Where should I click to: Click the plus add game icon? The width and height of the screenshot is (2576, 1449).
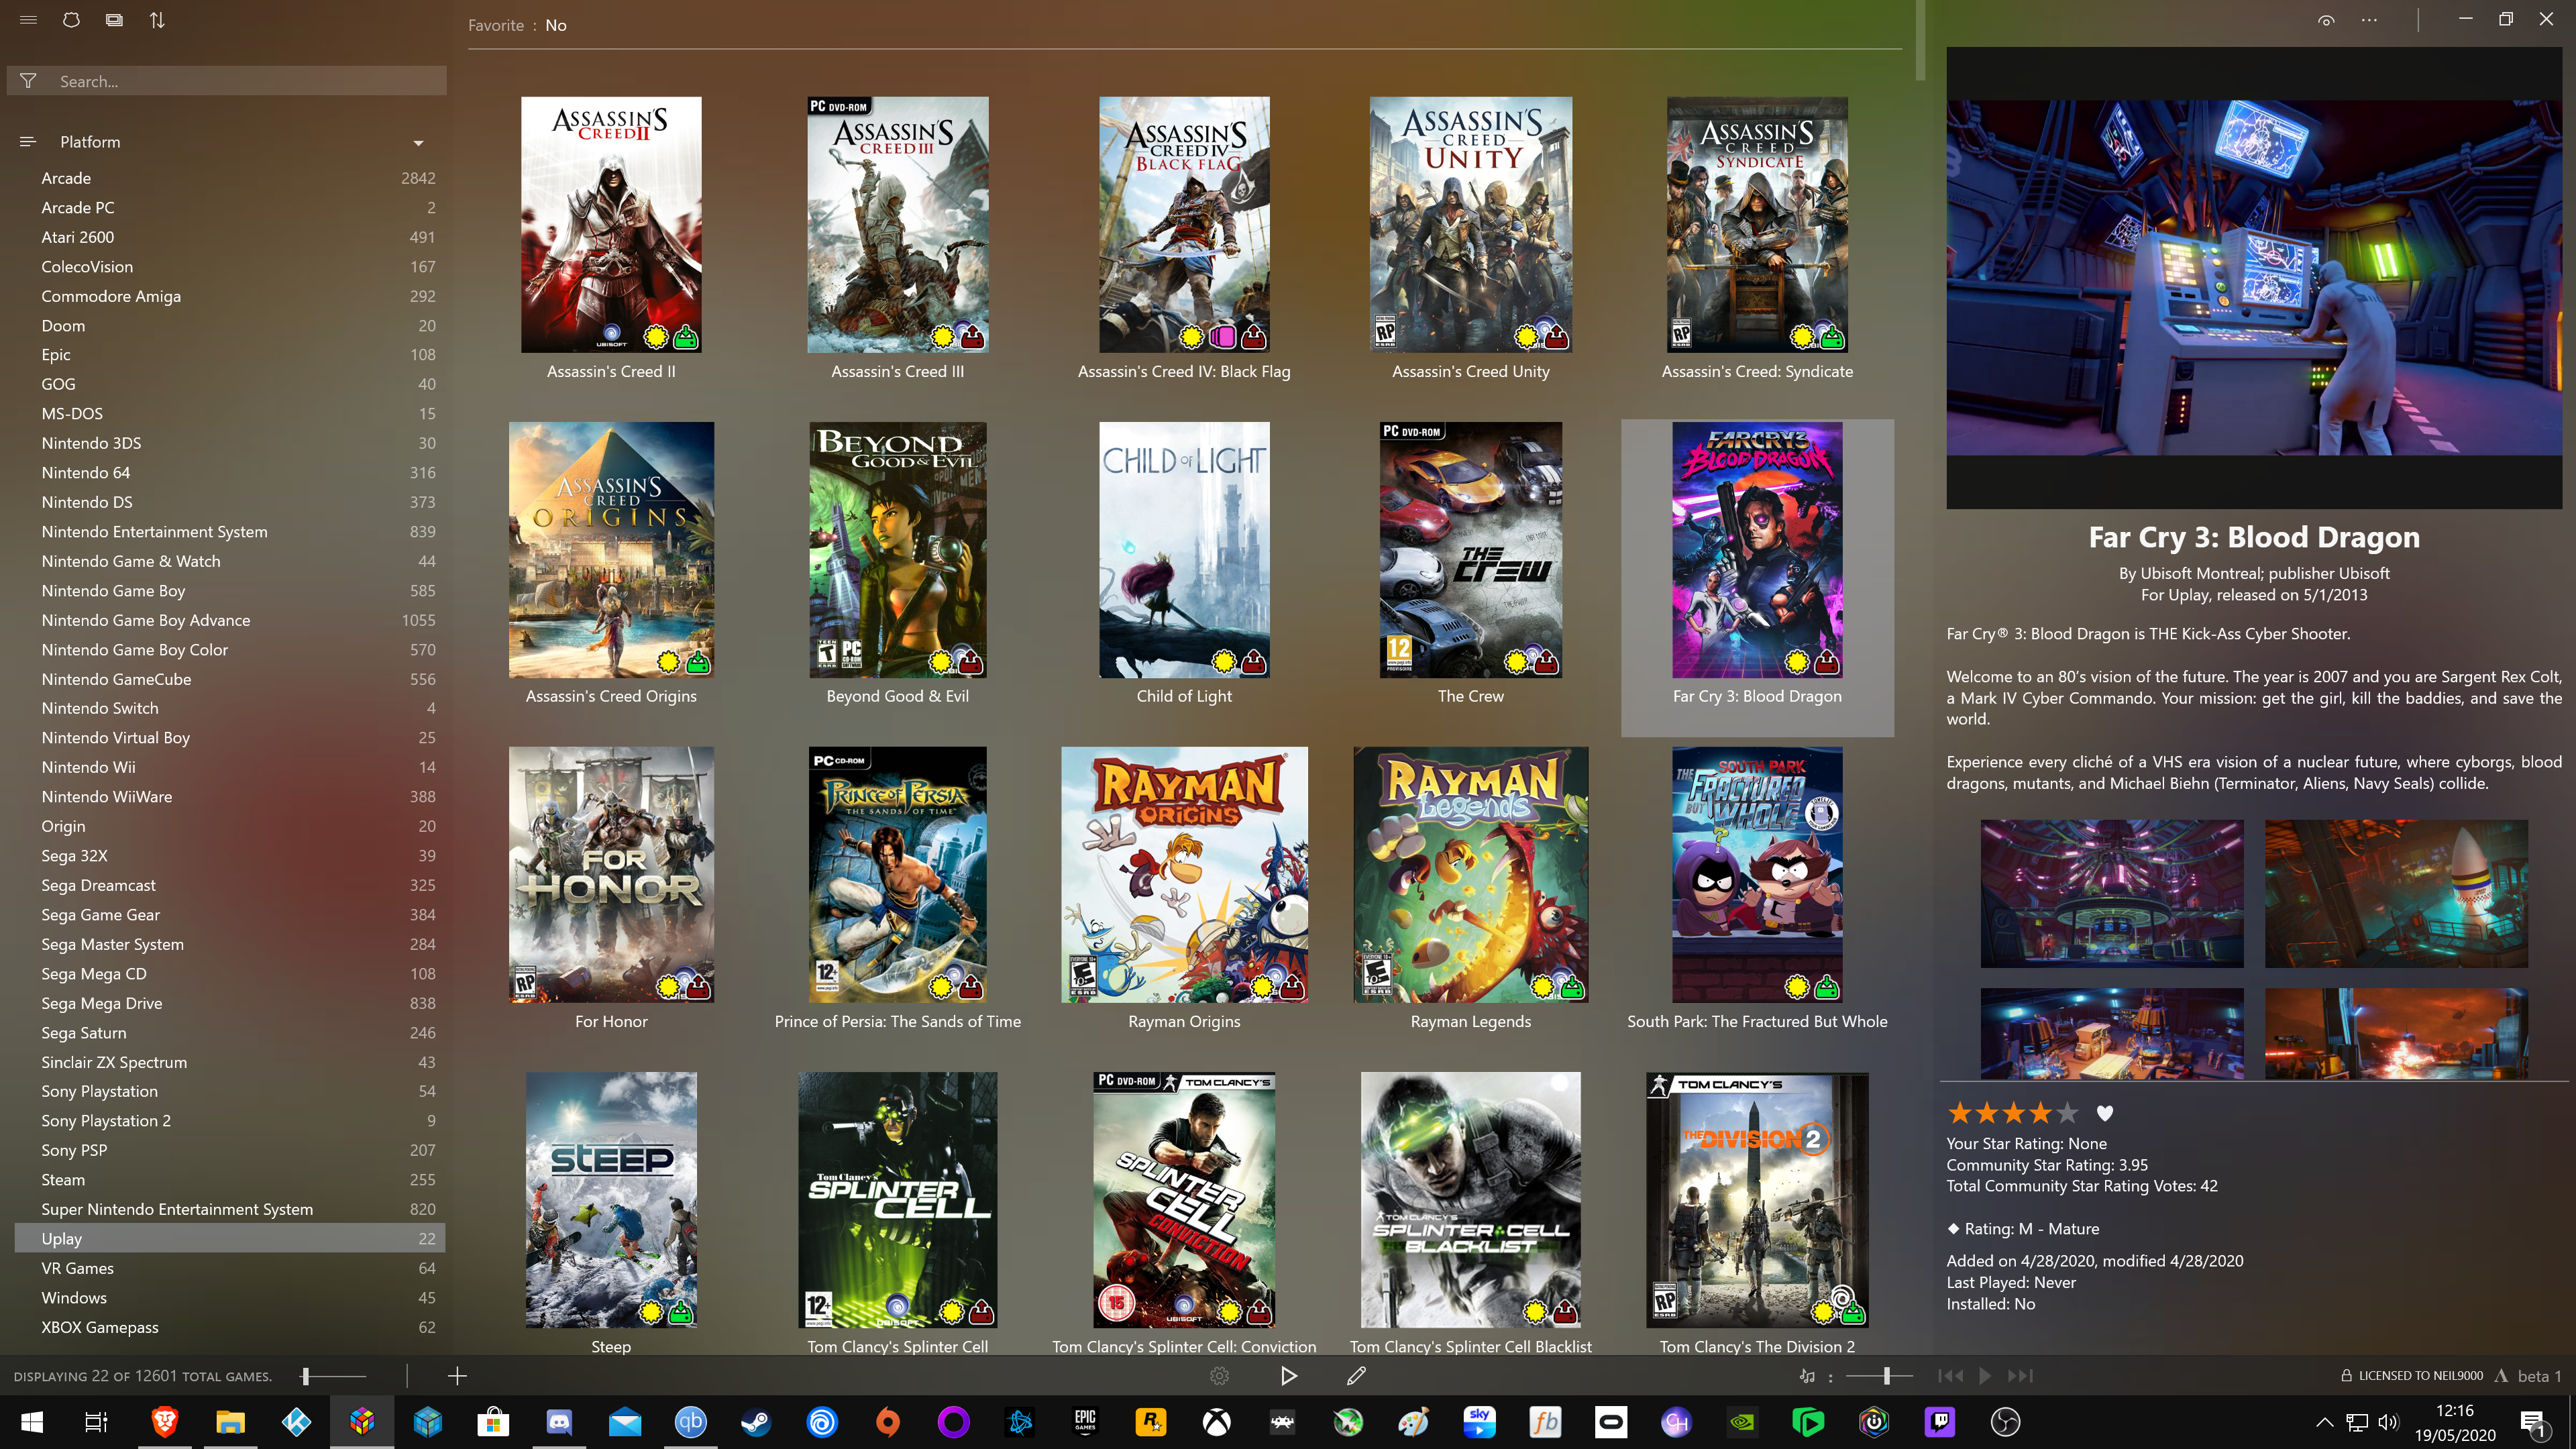457,1376
